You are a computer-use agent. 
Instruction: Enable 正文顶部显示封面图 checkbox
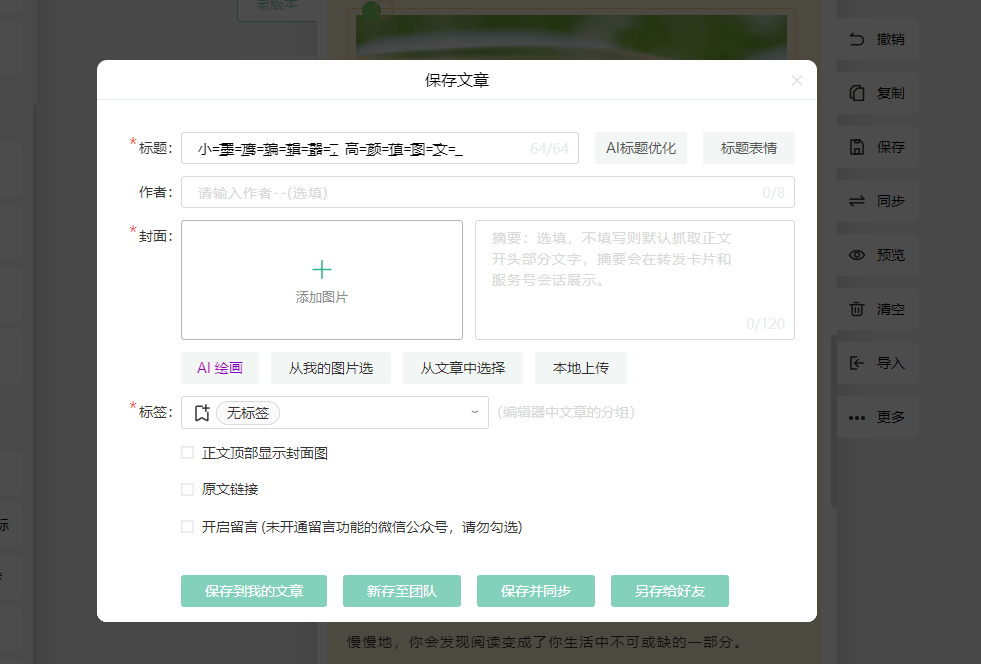[x=187, y=453]
